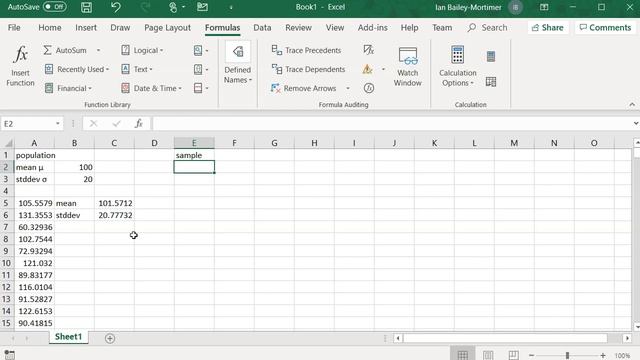
Task: Click the Search box in ribbon
Action: click(488, 28)
